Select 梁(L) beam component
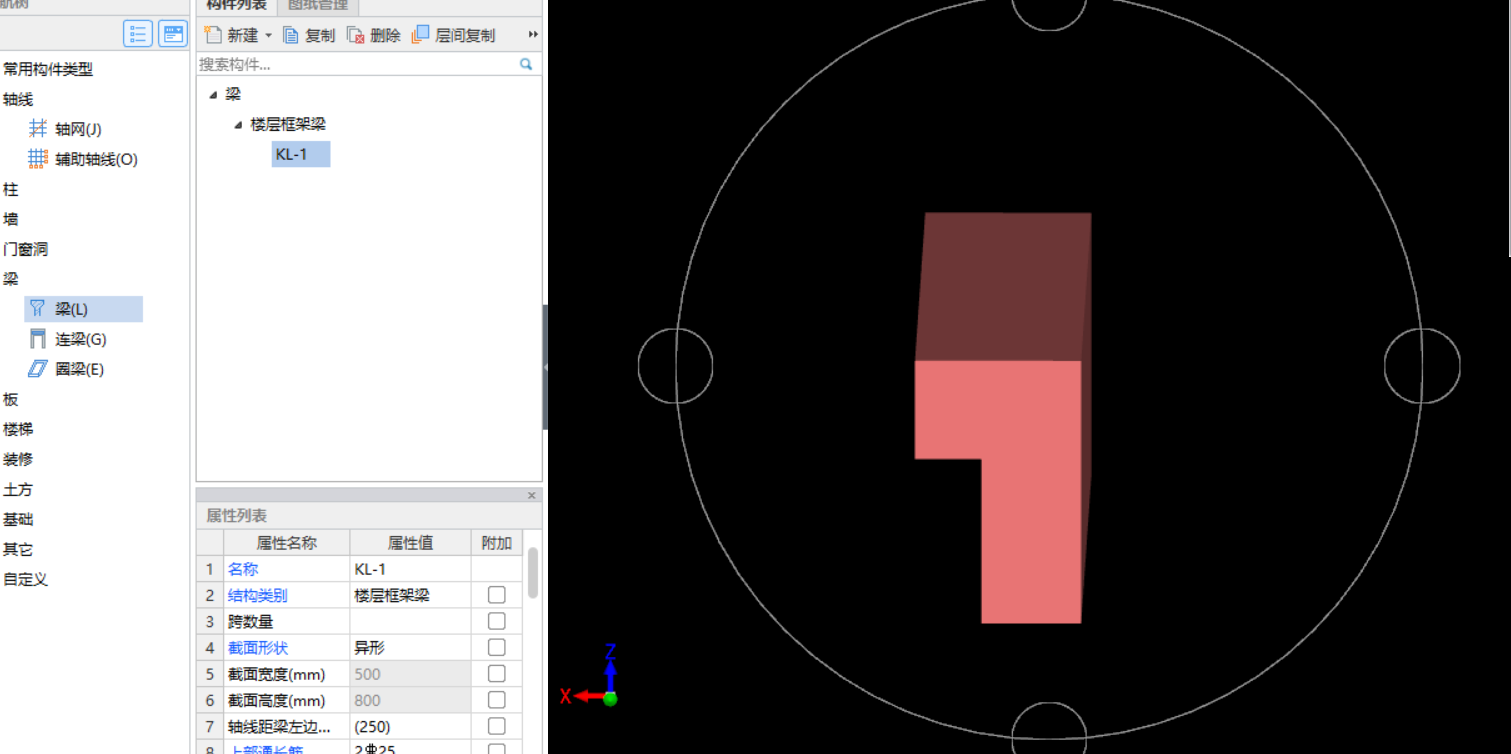This screenshot has height=754, width=1511. point(84,309)
